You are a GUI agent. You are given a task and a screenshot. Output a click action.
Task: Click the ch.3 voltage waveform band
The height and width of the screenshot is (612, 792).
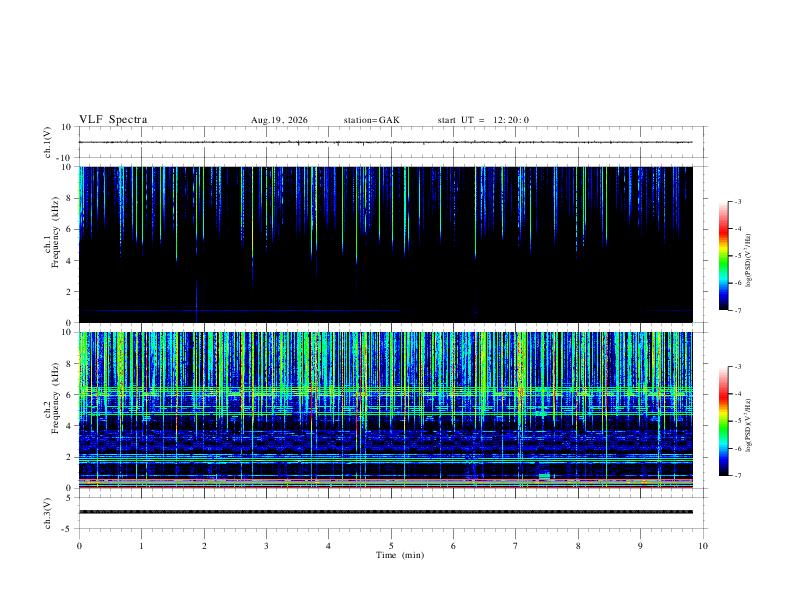(x=385, y=512)
